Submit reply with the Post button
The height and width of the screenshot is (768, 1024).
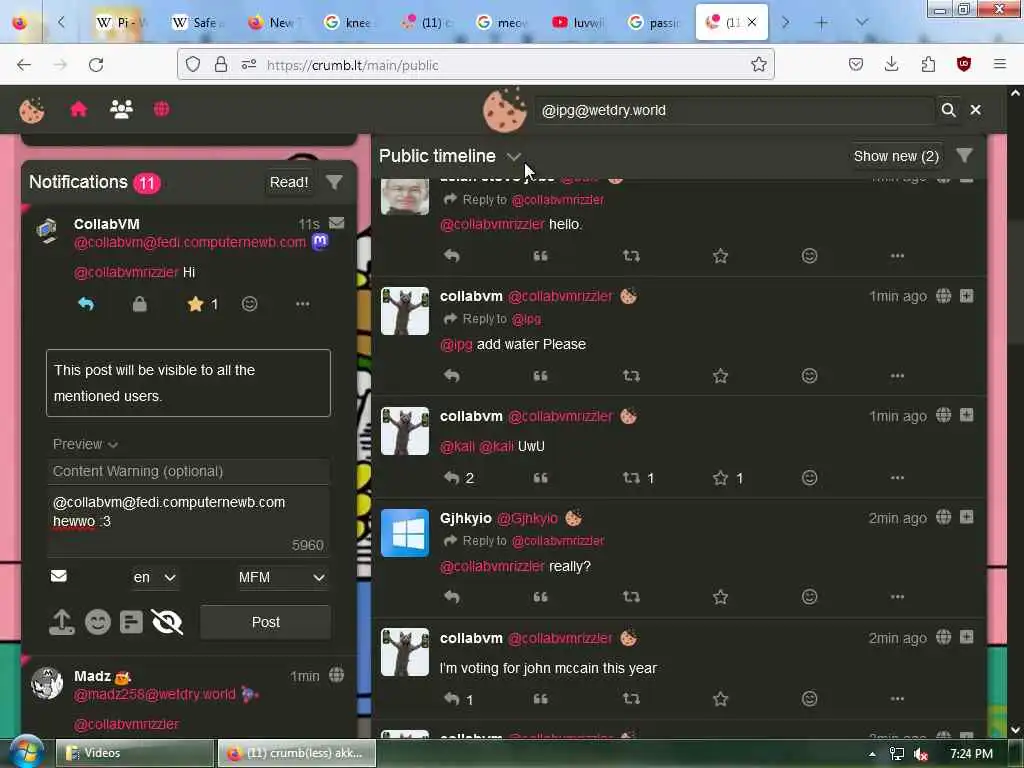pos(266,622)
